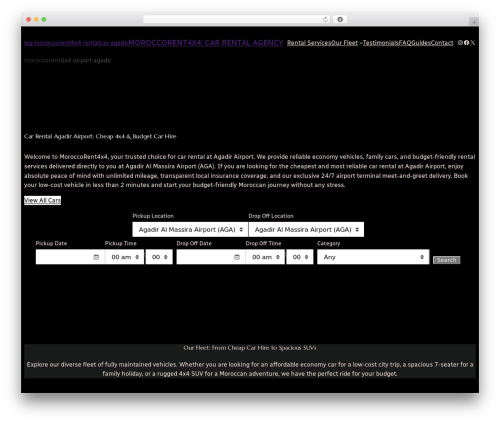
Task: Open the Category dropdown set to Any
Action: click(x=373, y=257)
